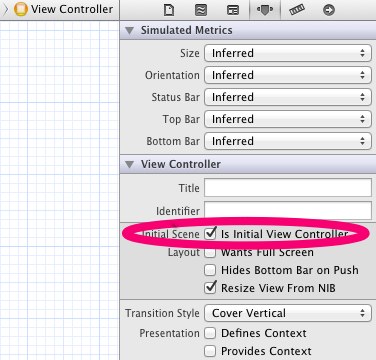Click the Transition Style label
The height and width of the screenshot is (360, 376).
coord(162,313)
